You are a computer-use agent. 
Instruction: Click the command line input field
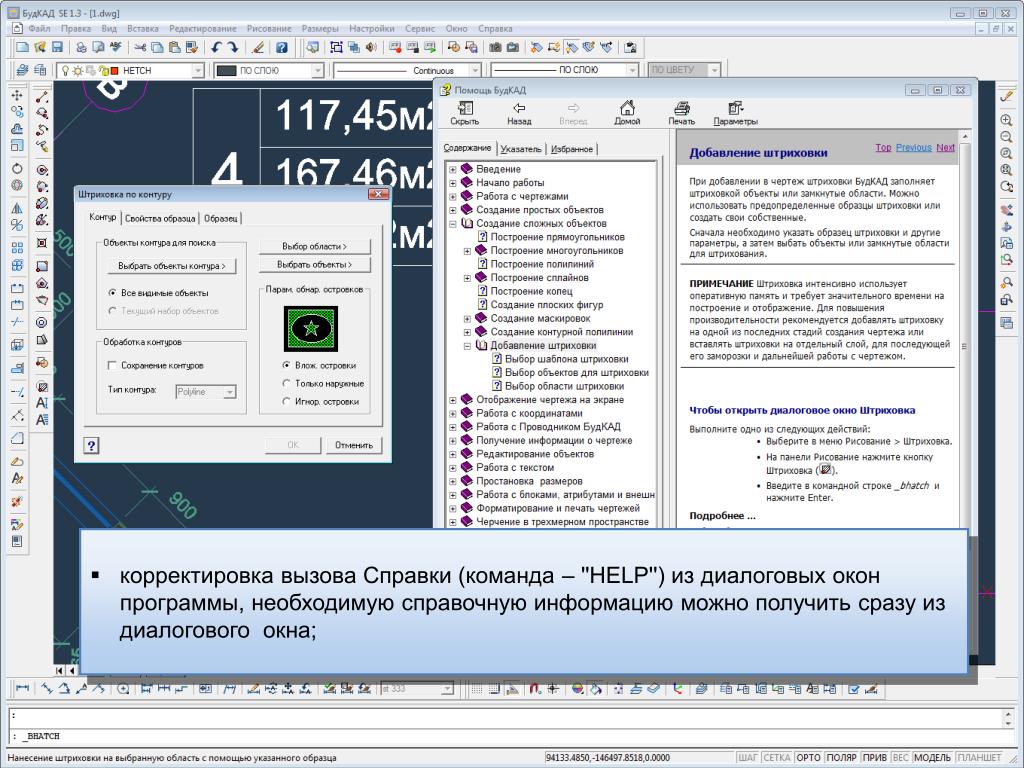507,736
